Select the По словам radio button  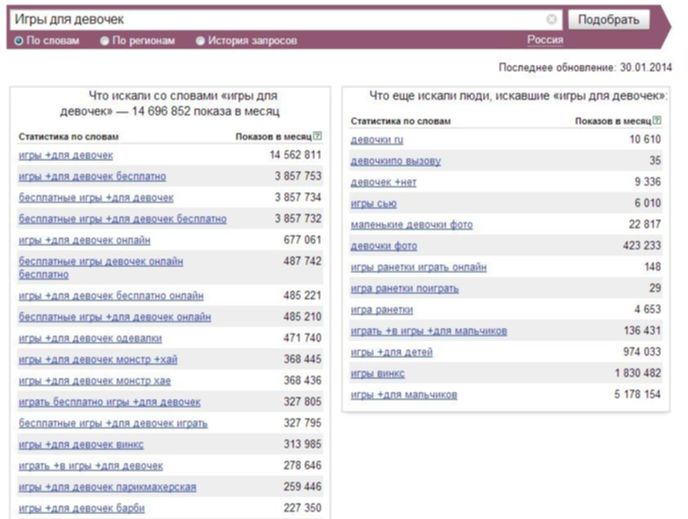18,41
